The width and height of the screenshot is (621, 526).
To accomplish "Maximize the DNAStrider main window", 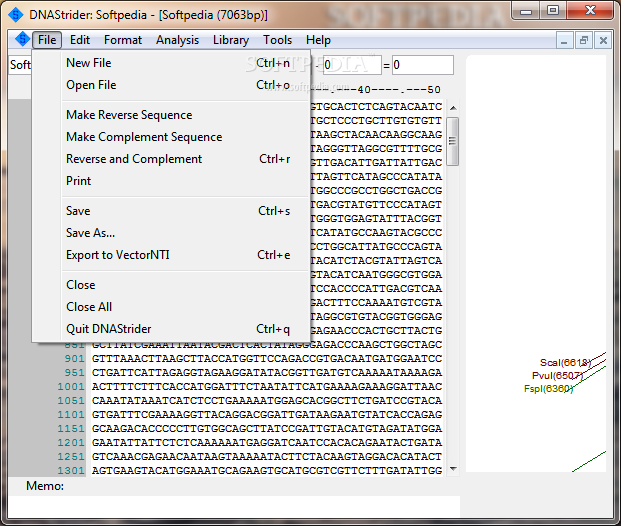I will coord(553,11).
